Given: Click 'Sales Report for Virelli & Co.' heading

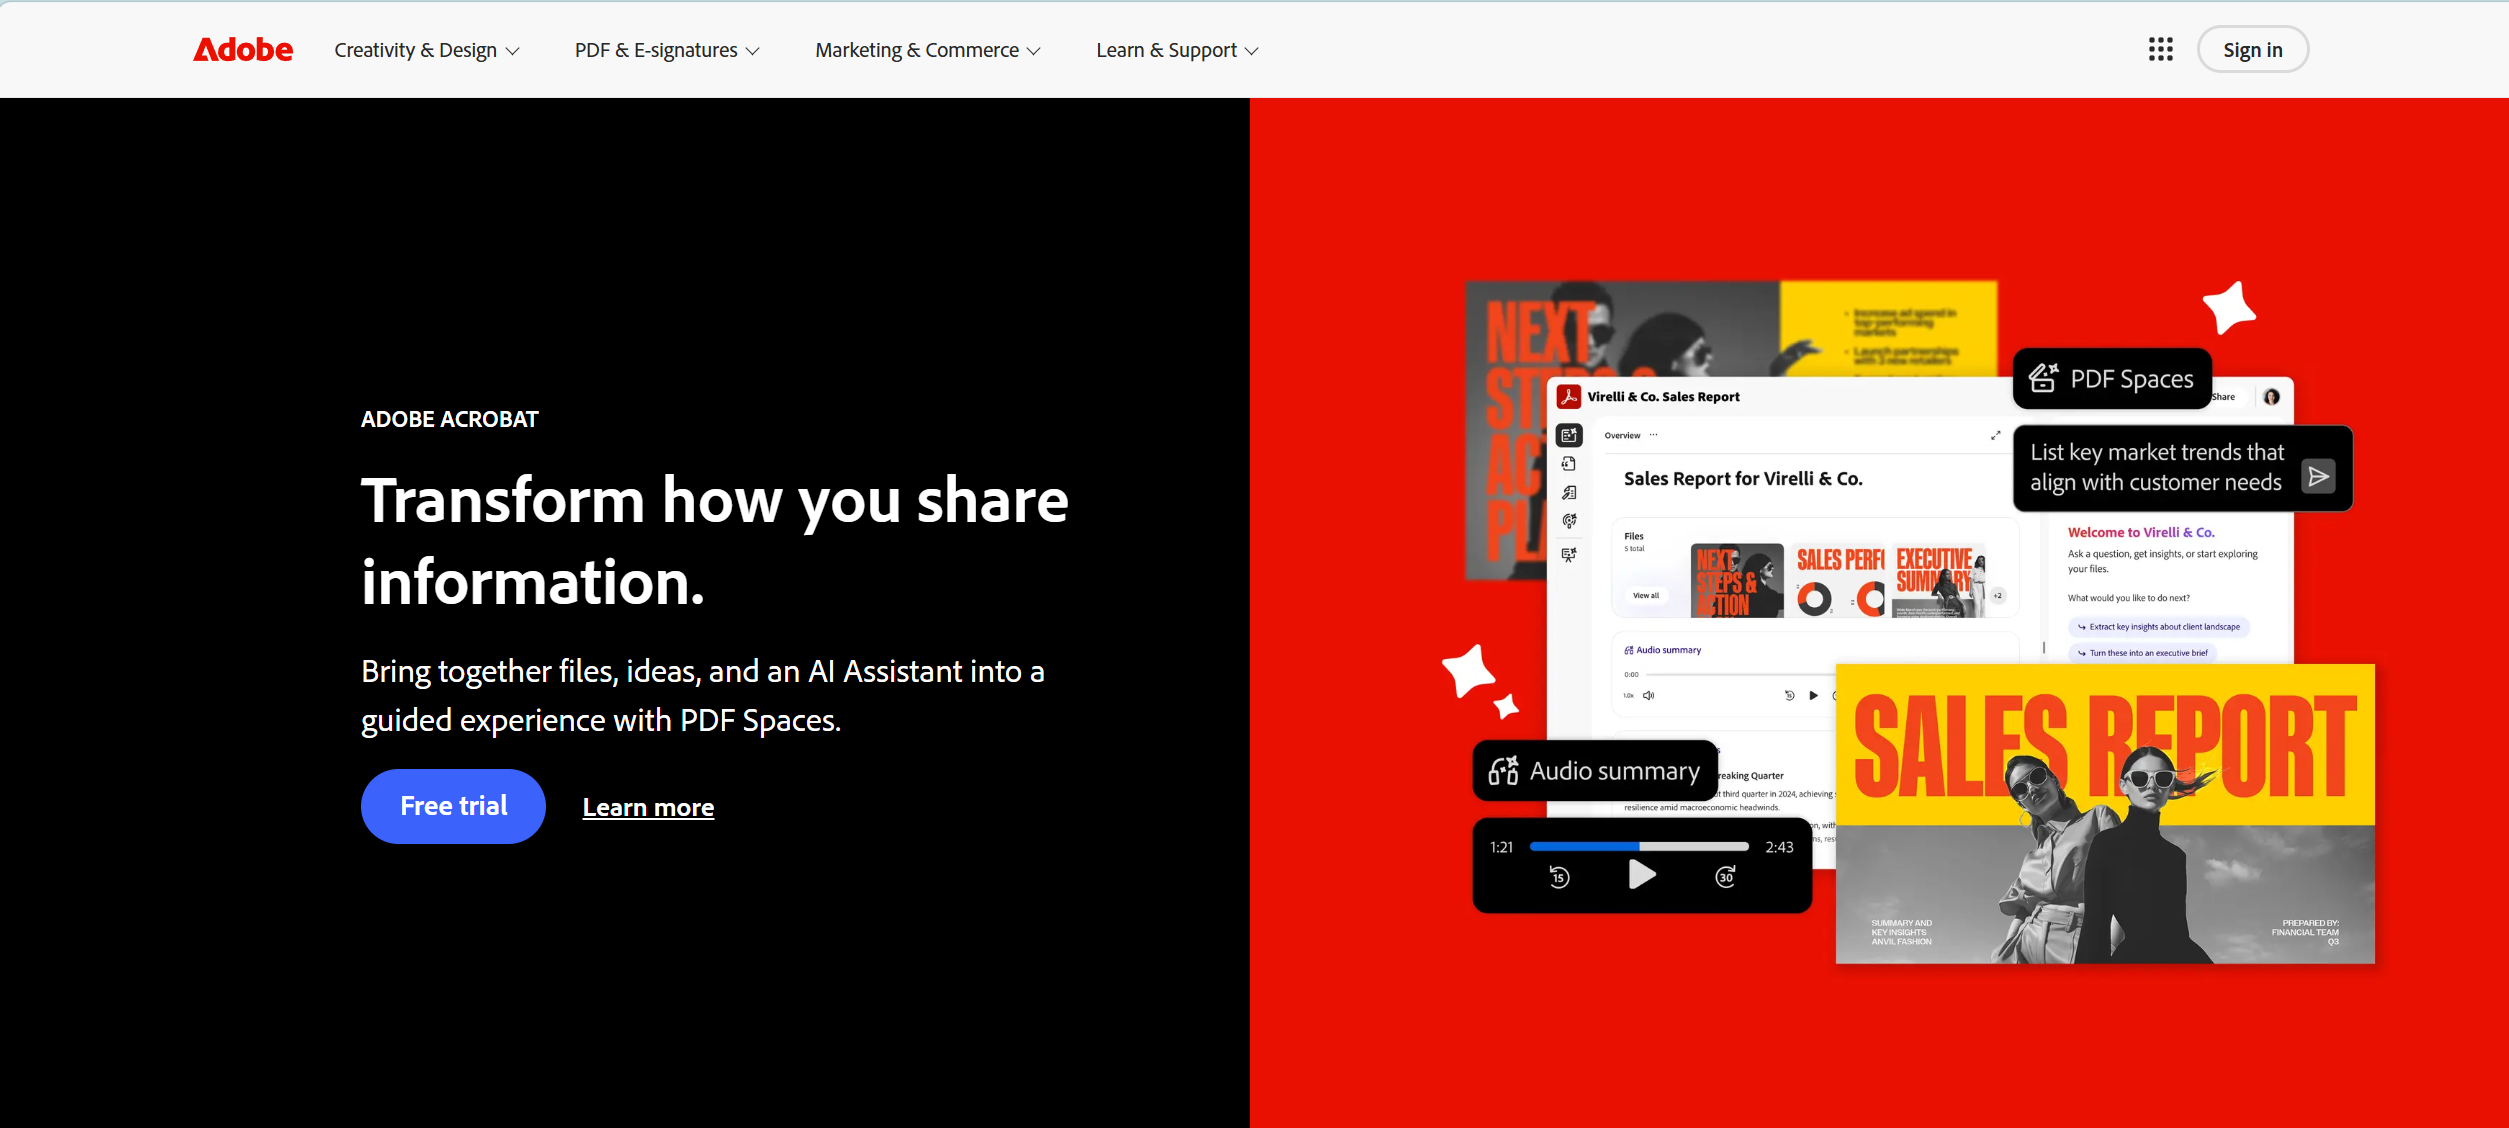Looking at the screenshot, I should click(1743, 479).
